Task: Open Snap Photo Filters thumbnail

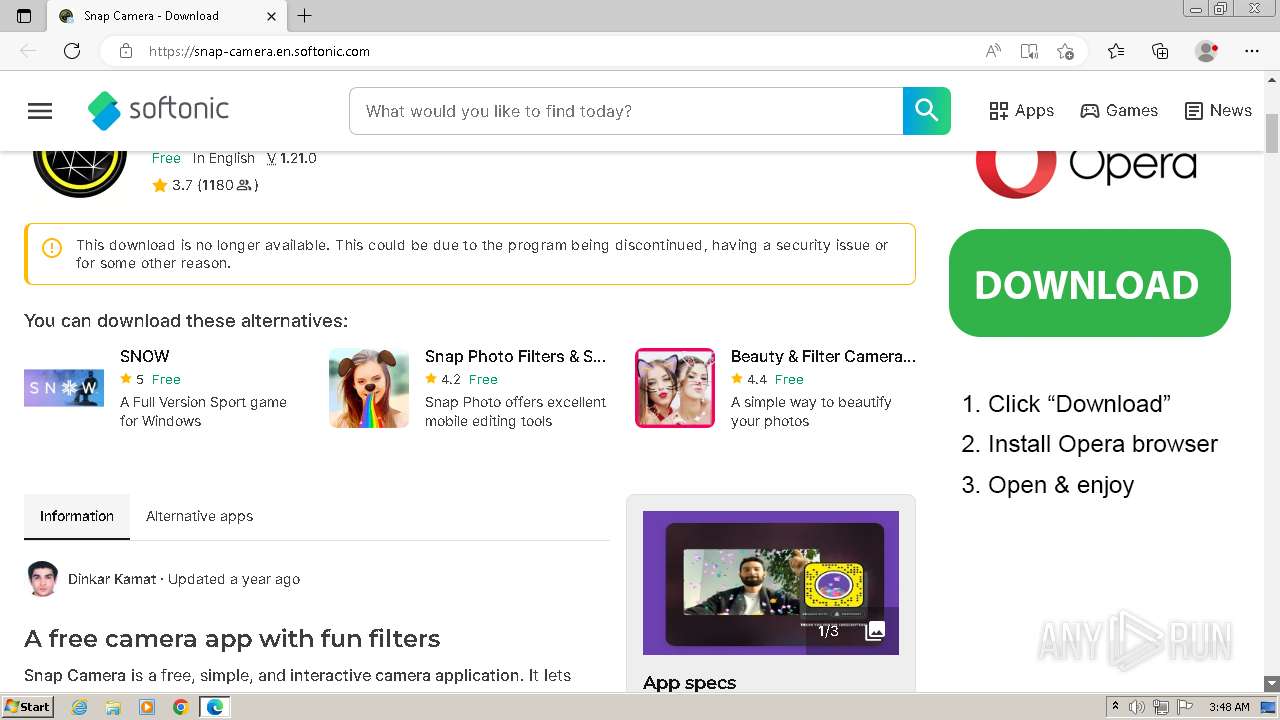Action: [x=369, y=388]
